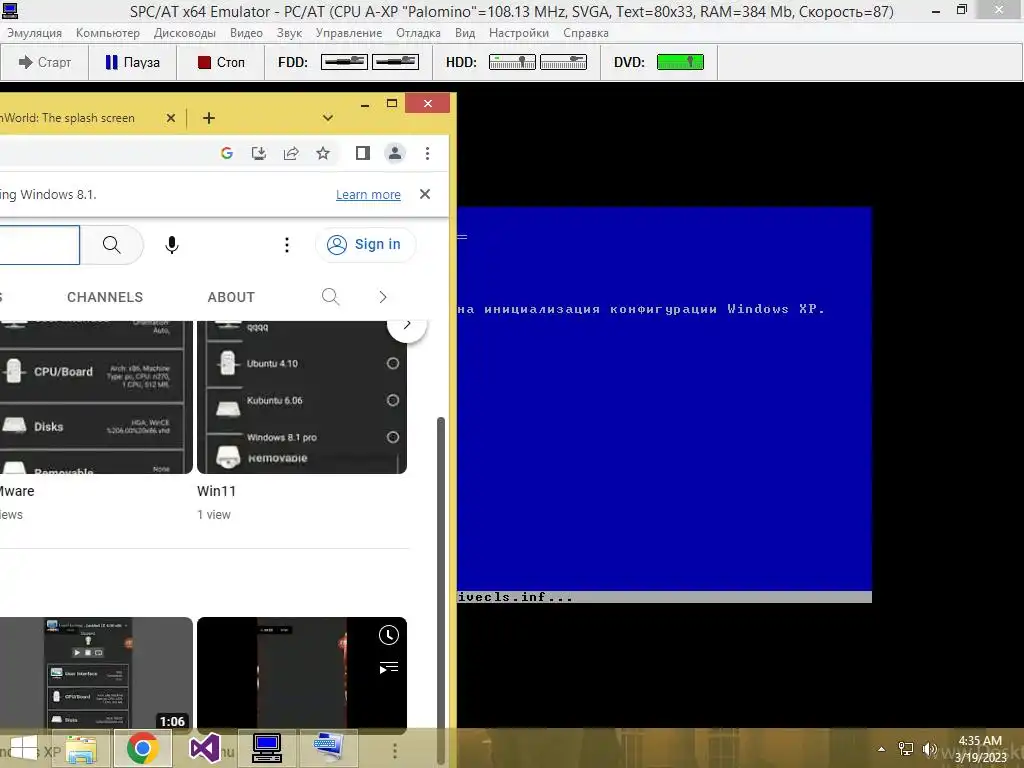Add video to Watch later clock icon
1024x768 pixels.
(389, 635)
